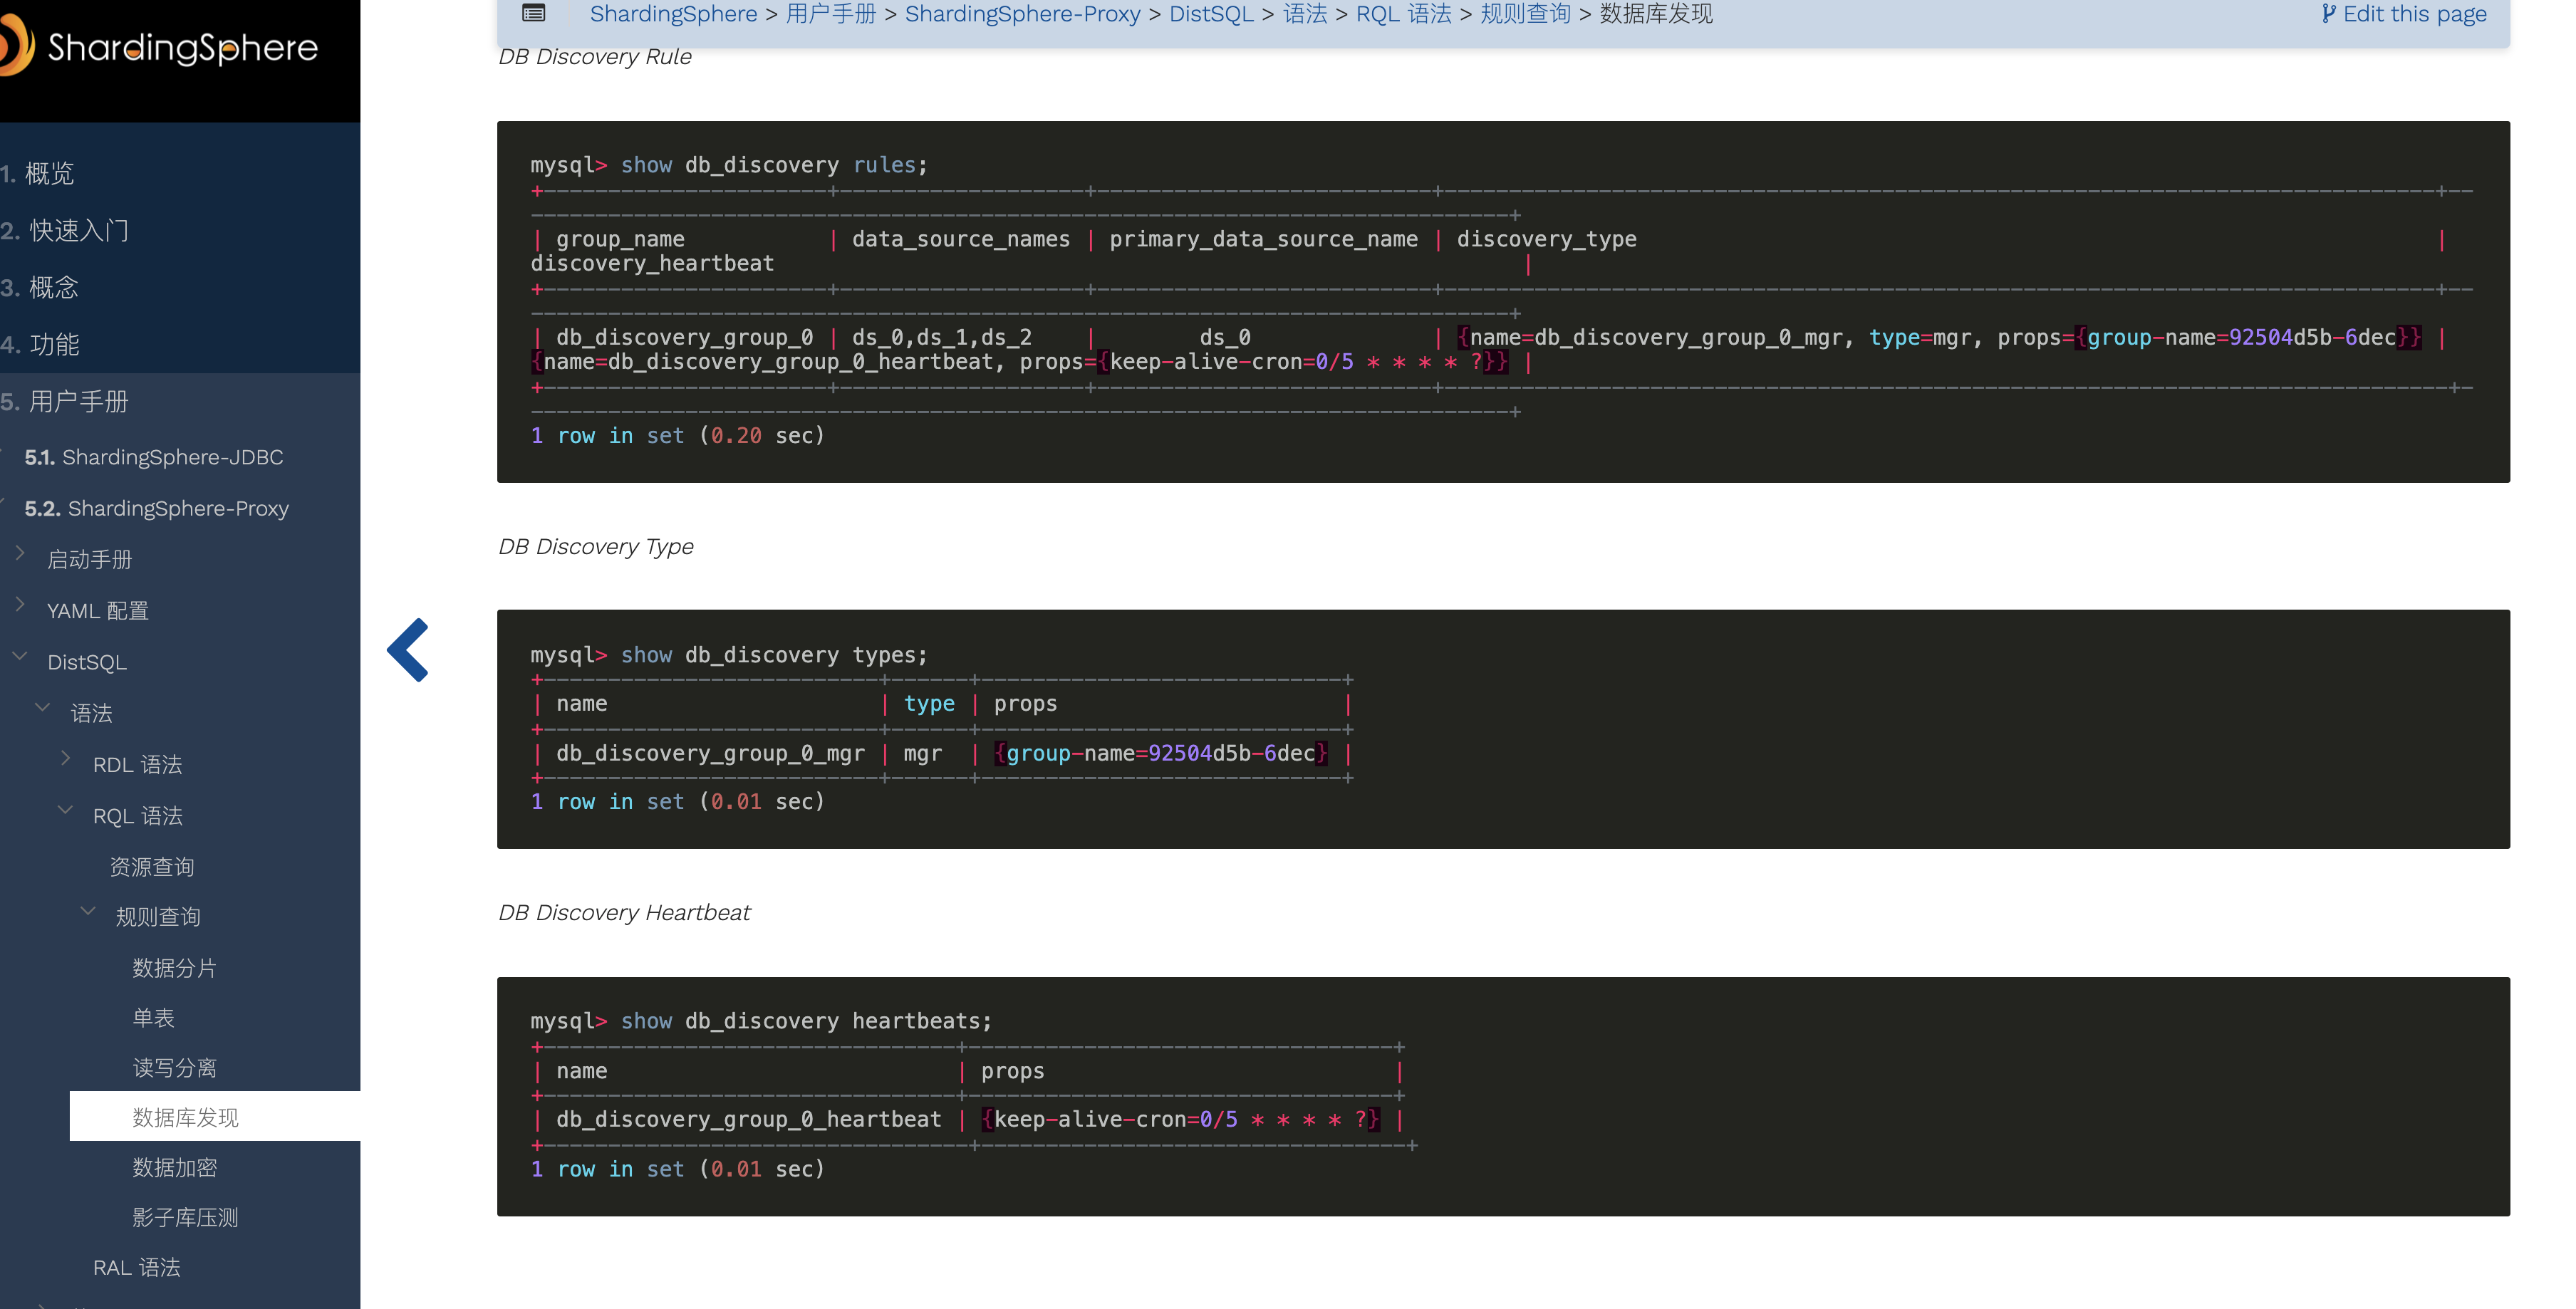
Task: Expand RDL 语法 chevron
Action: pos(66,757)
